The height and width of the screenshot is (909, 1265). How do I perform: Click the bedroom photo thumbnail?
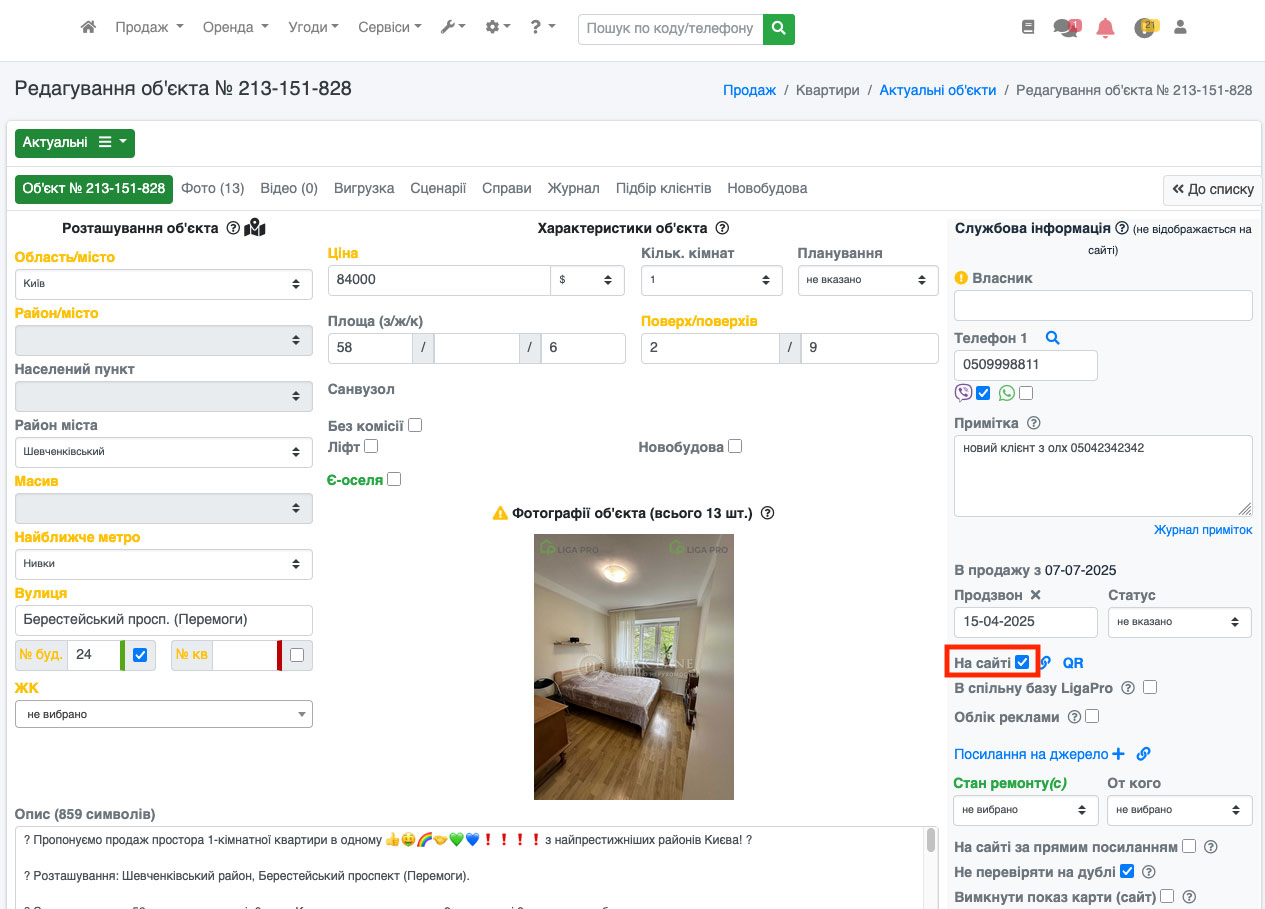pyautogui.click(x=633, y=666)
